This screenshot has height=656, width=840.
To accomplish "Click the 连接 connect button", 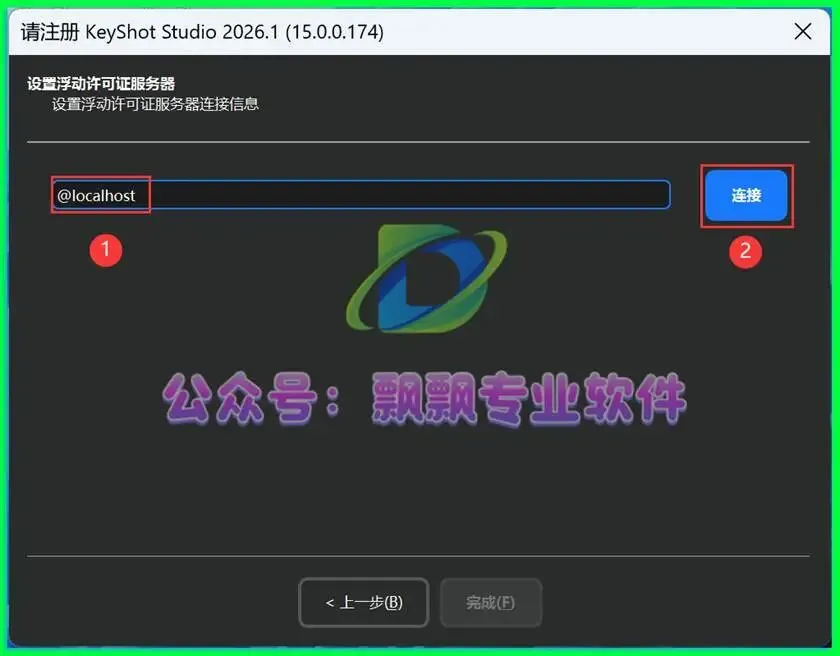I will click(x=746, y=195).
